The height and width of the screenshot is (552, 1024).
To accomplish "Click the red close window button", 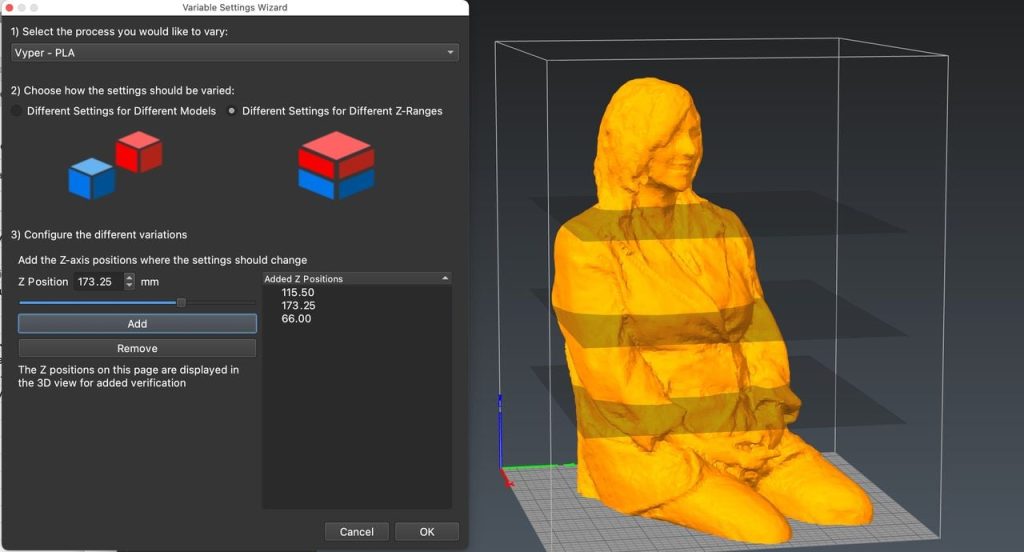I will 8,7.
